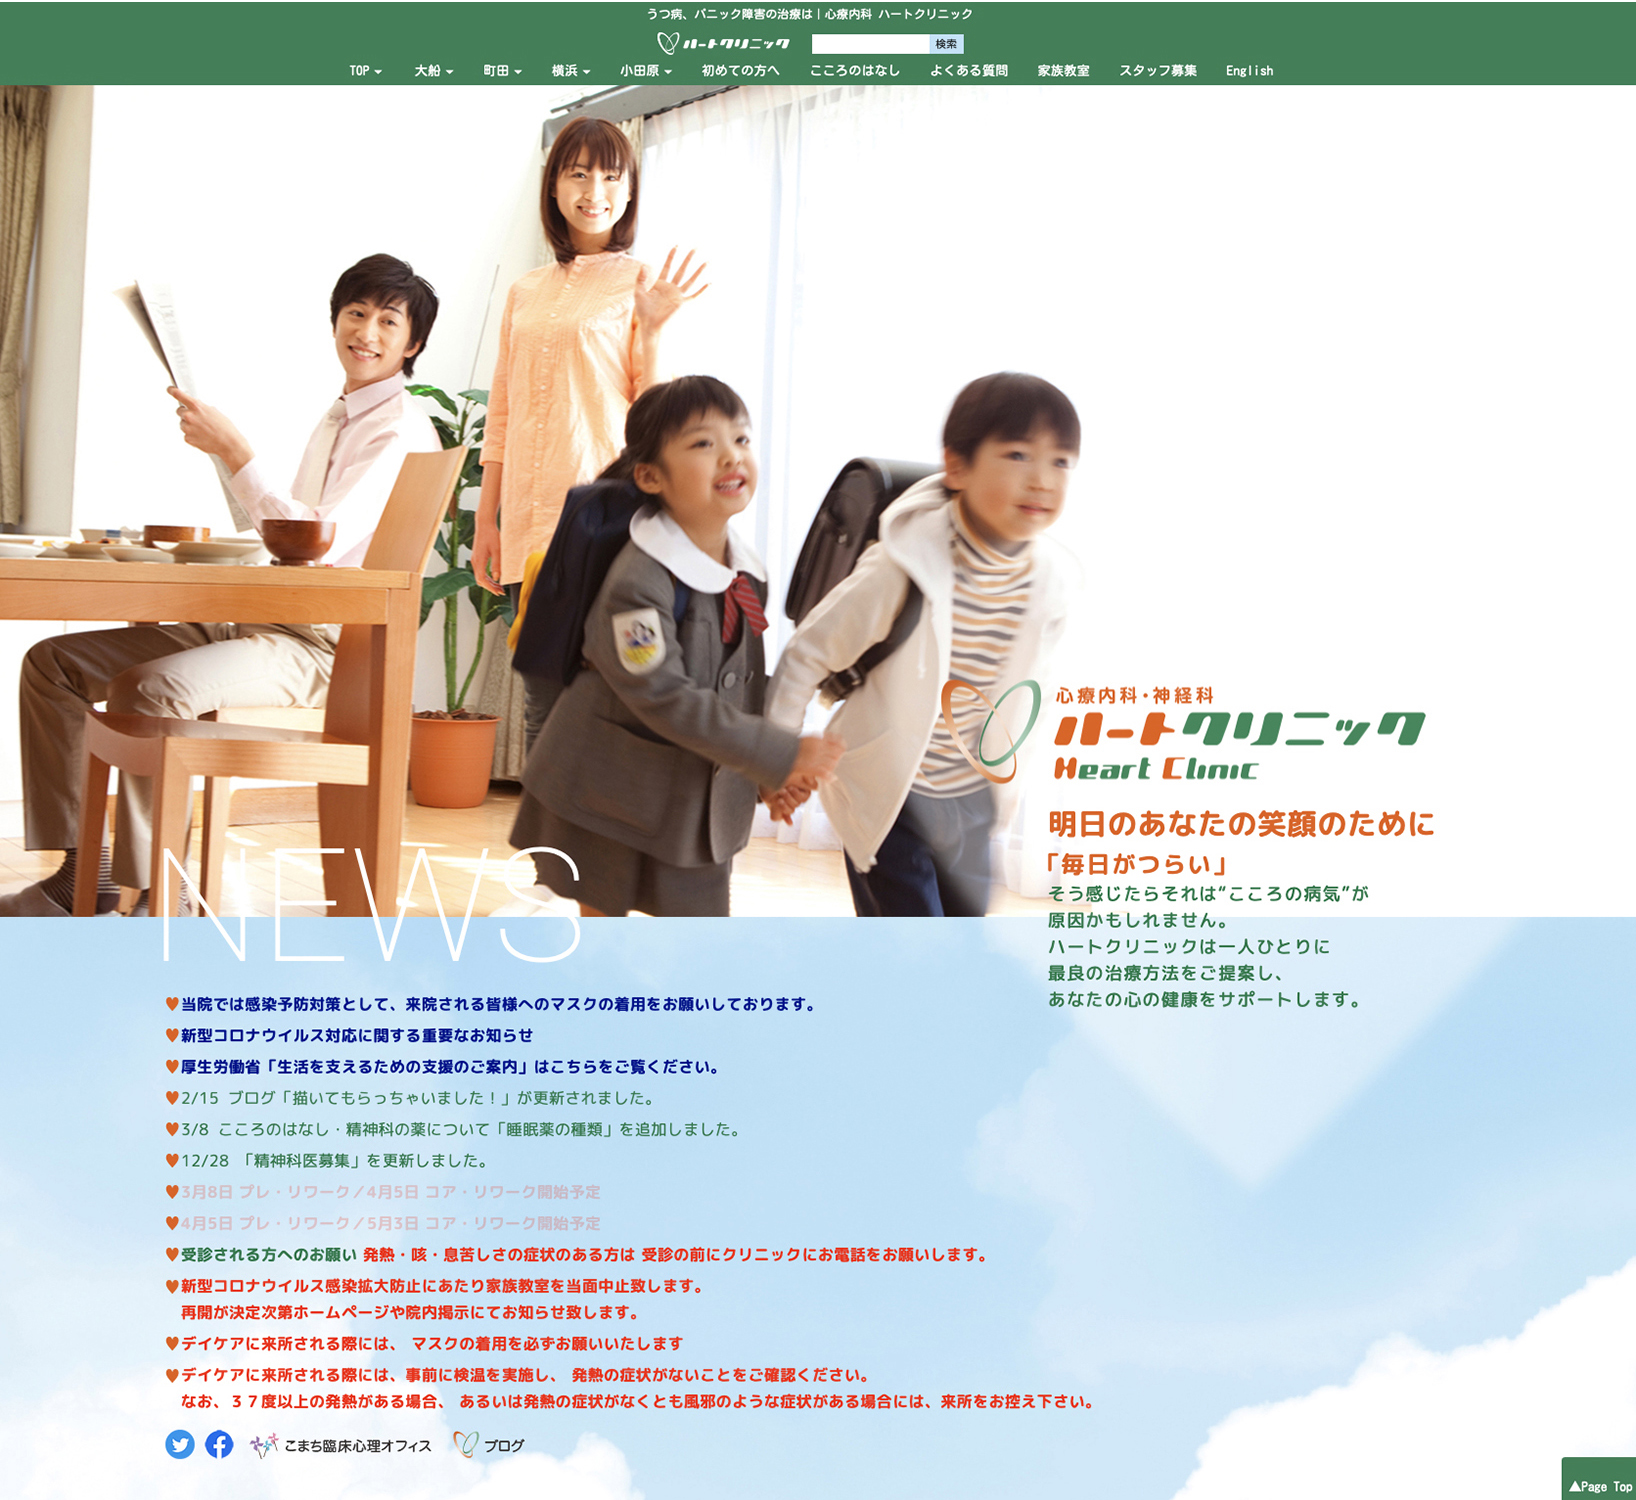The image size is (1636, 1500).
Task: Open 新型コロナウイルス対応に関する重要なお知らせ
Action: [x=356, y=1036]
